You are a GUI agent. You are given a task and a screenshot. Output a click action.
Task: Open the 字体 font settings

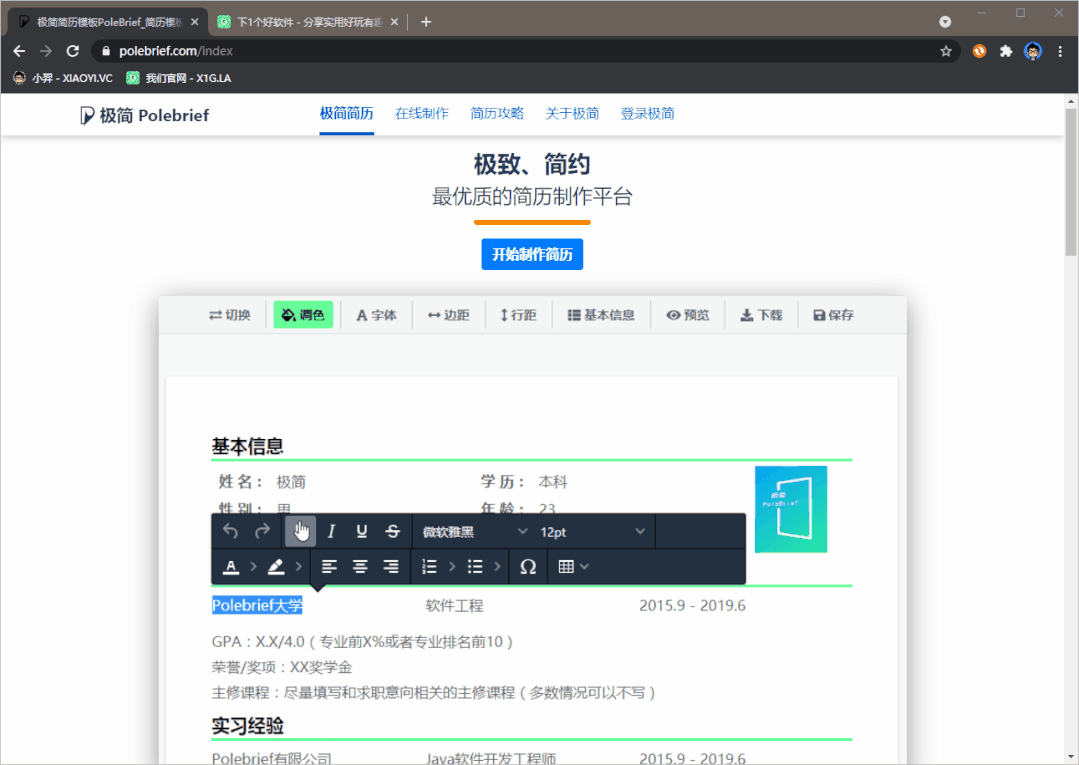click(376, 315)
